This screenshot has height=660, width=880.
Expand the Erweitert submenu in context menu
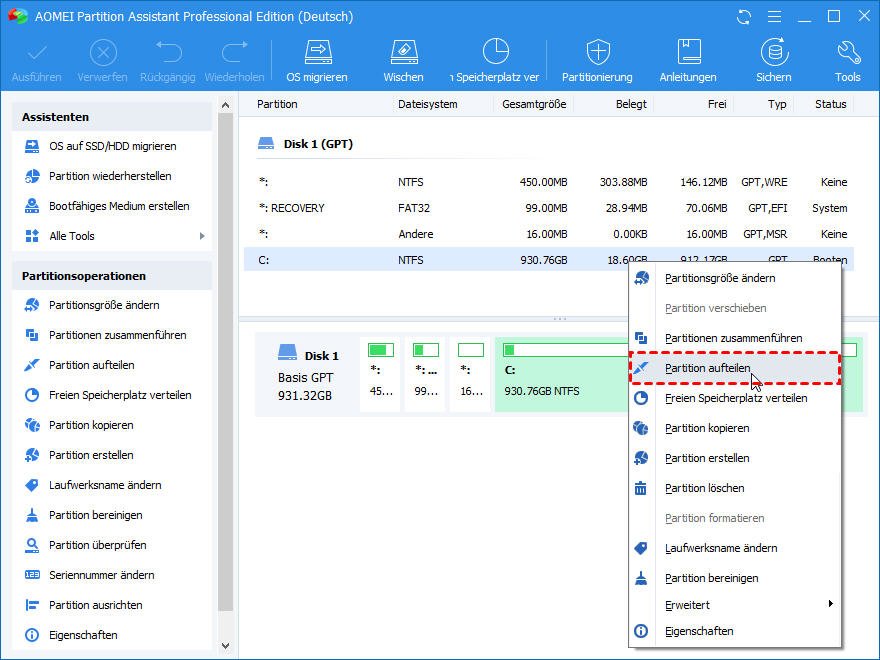(x=829, y=605)
